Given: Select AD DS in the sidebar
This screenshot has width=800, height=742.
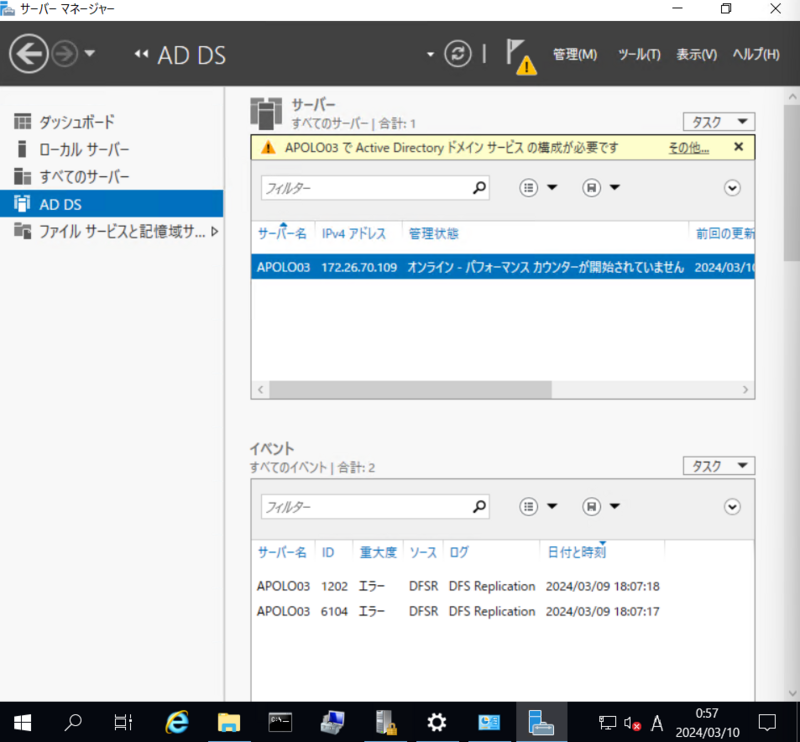Looking at the screenshot, I should pyautogui.click(x=111, y=204).
